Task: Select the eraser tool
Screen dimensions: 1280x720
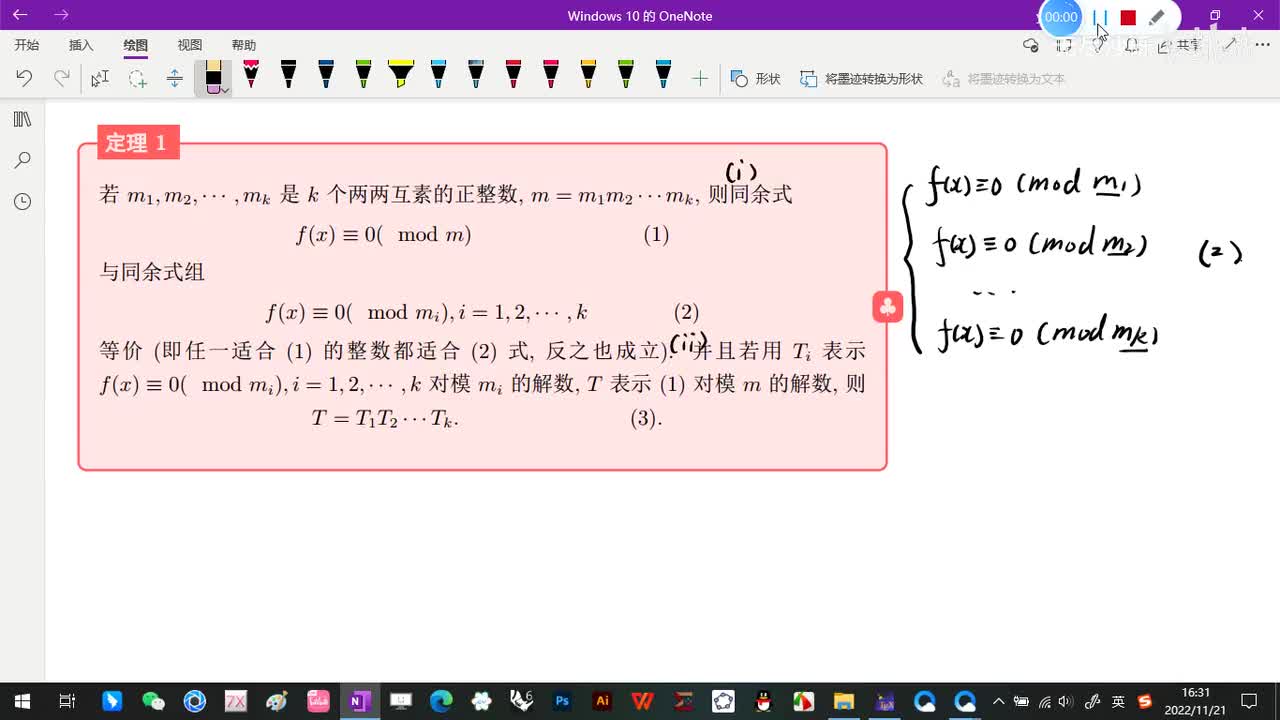Action: click(x=212, y=77)
